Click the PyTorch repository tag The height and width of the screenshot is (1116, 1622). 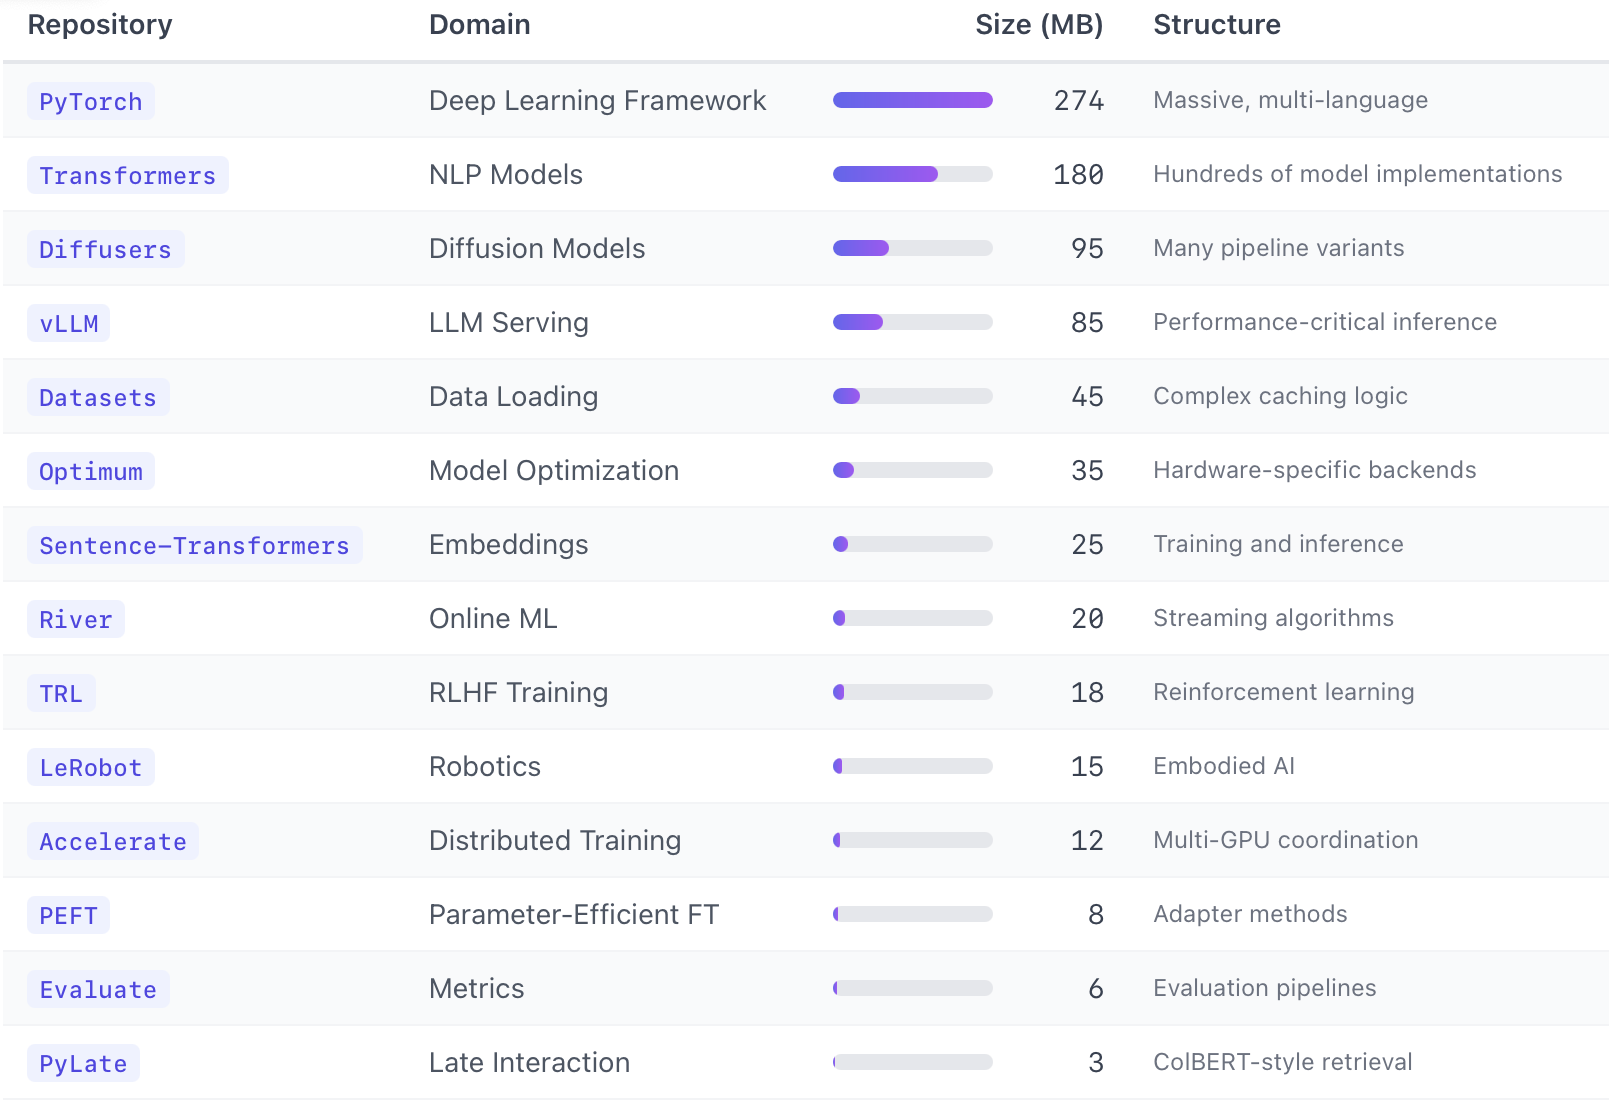[x=91, y=101]
